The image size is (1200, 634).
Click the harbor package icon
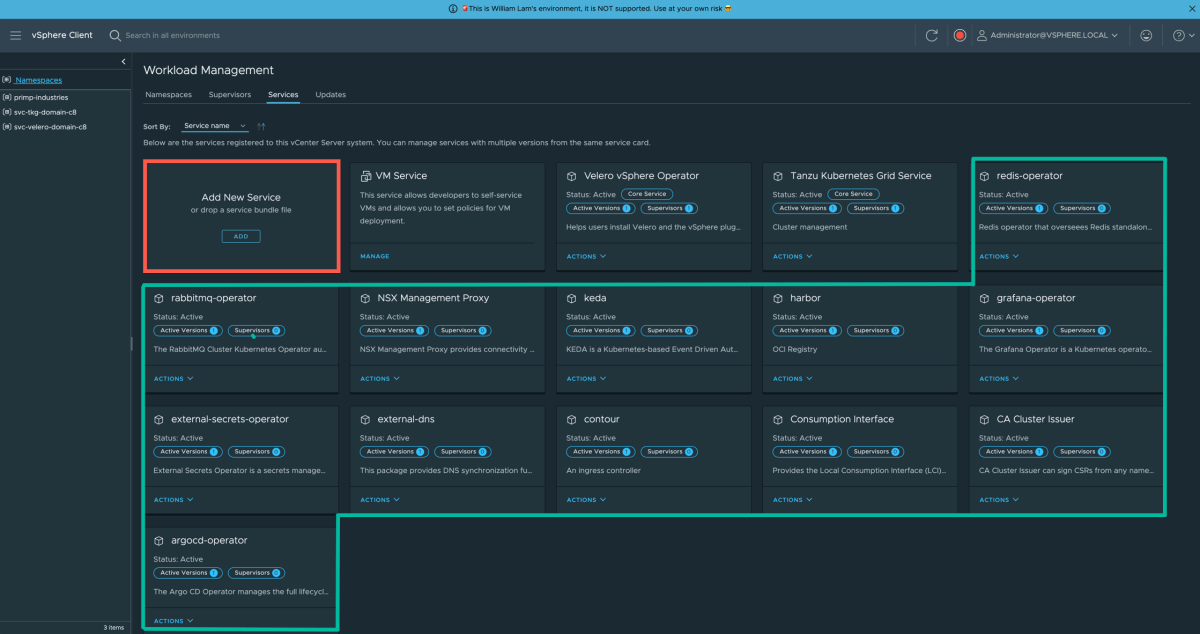(778, 298)
